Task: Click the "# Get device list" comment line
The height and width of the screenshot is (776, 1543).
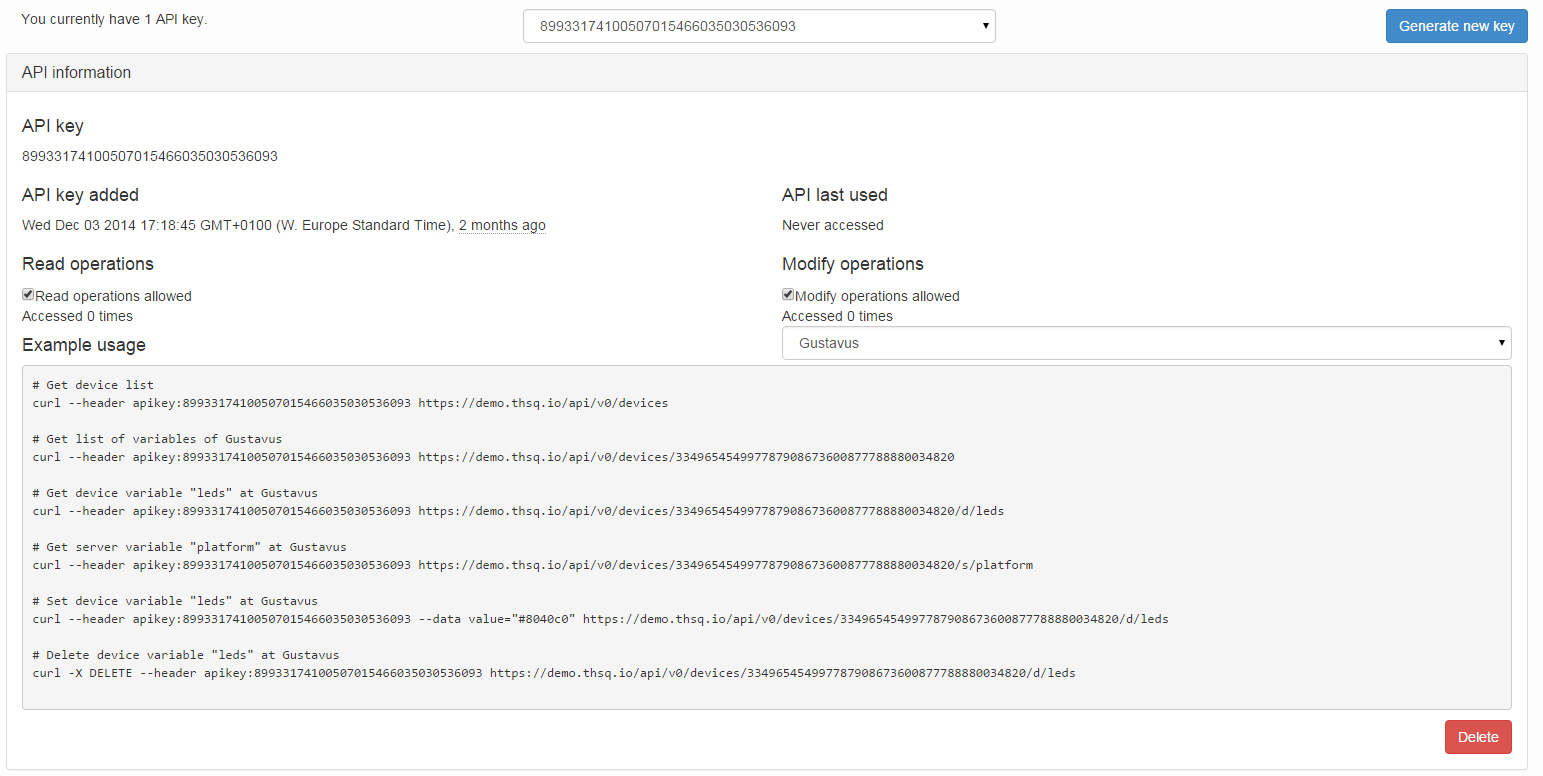Action: tap(93, 385)
